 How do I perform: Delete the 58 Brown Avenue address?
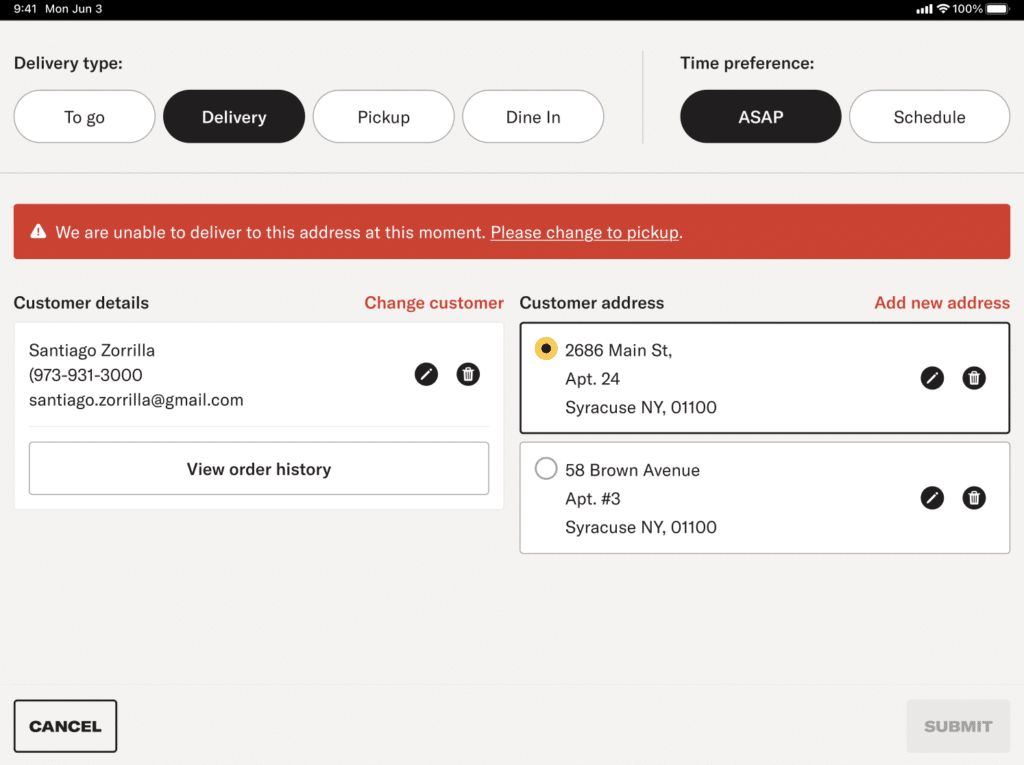(x=974, y=498)
